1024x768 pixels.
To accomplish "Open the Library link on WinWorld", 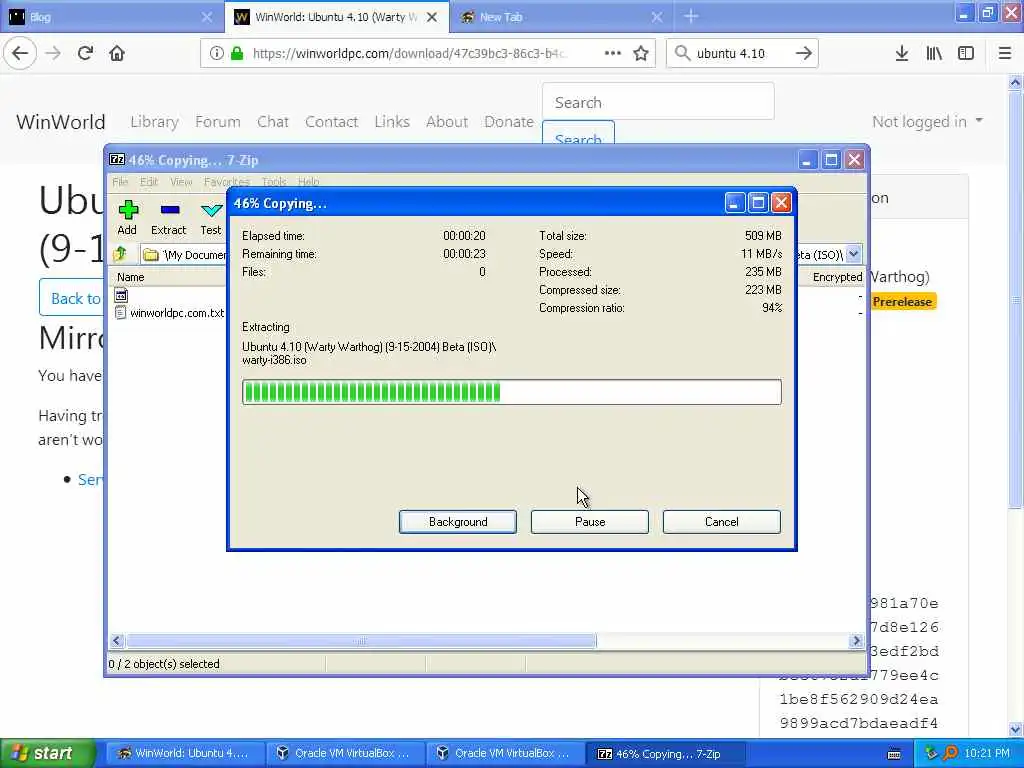I will point(154,122).
